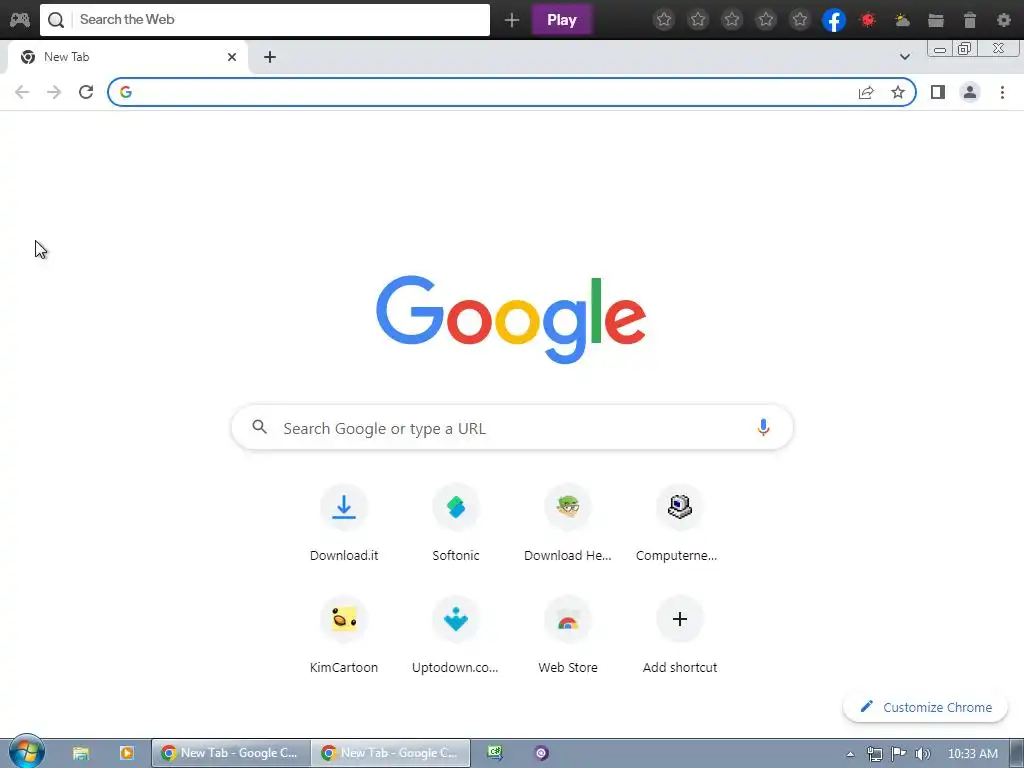Open the Download.it shortcut
The image size is (1024, 768).
tap(344, 523)
